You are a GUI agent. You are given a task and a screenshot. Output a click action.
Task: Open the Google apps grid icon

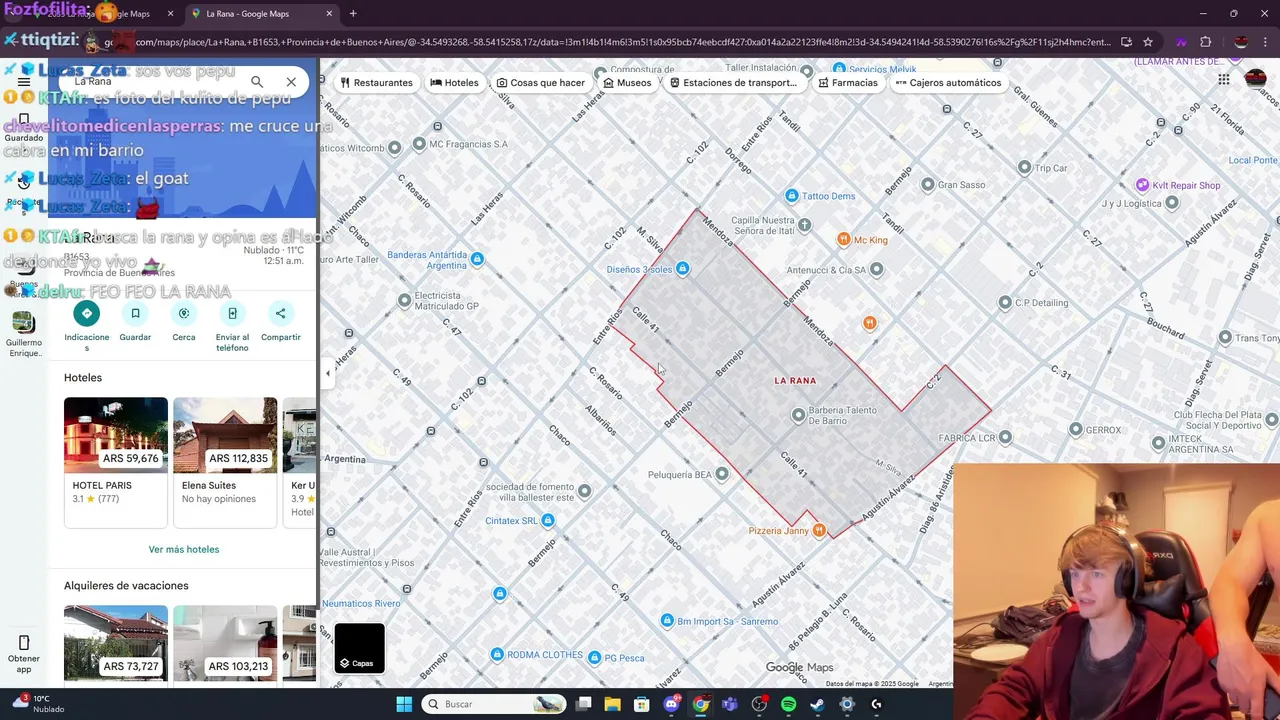pyautogui.click(x=1224, y=80)
